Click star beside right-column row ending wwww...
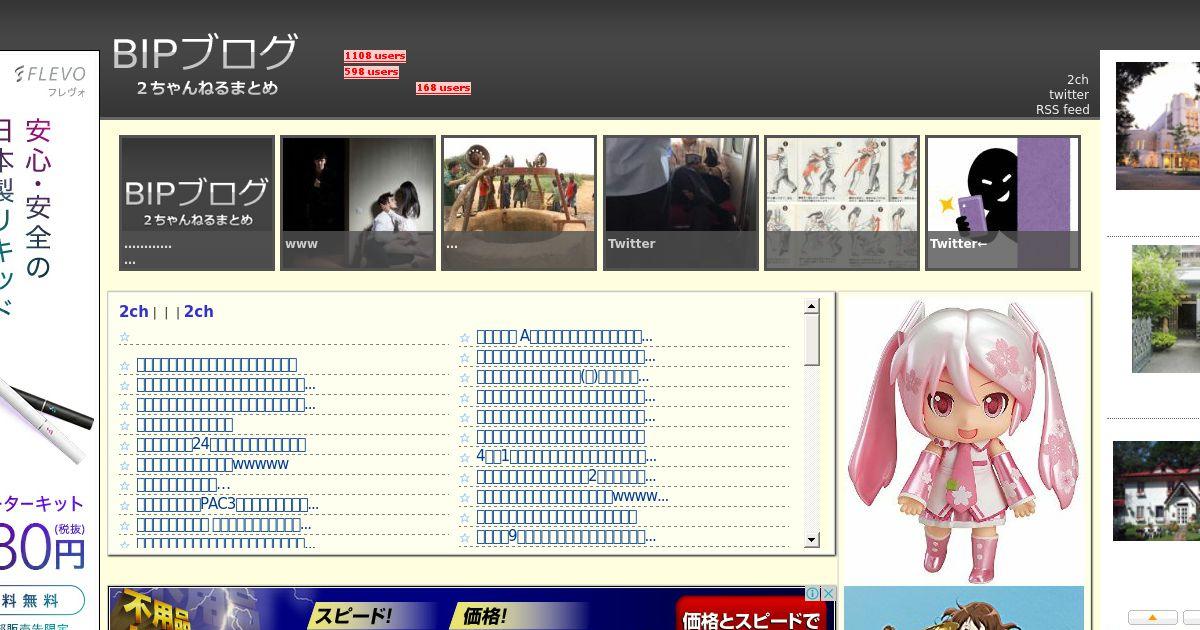Image resolution: width=1200 pixels, height=630 pixels. [465, 497]
